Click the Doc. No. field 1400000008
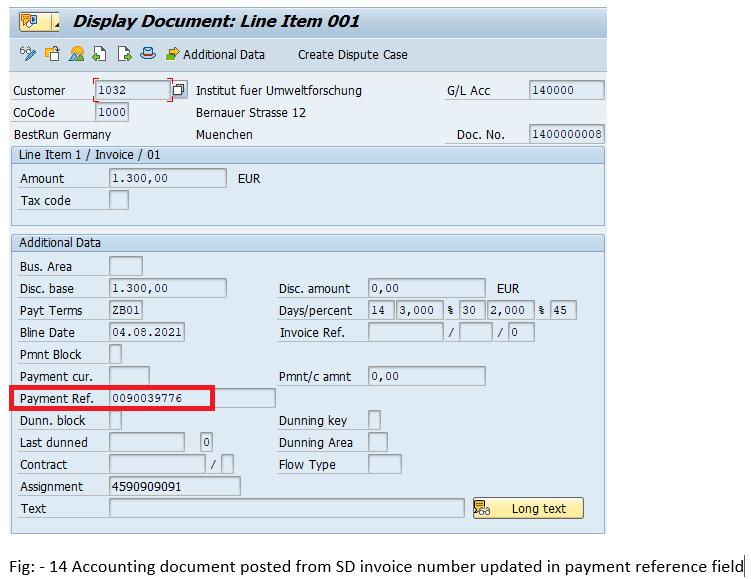The image size is (751, 579). (567, 134)
